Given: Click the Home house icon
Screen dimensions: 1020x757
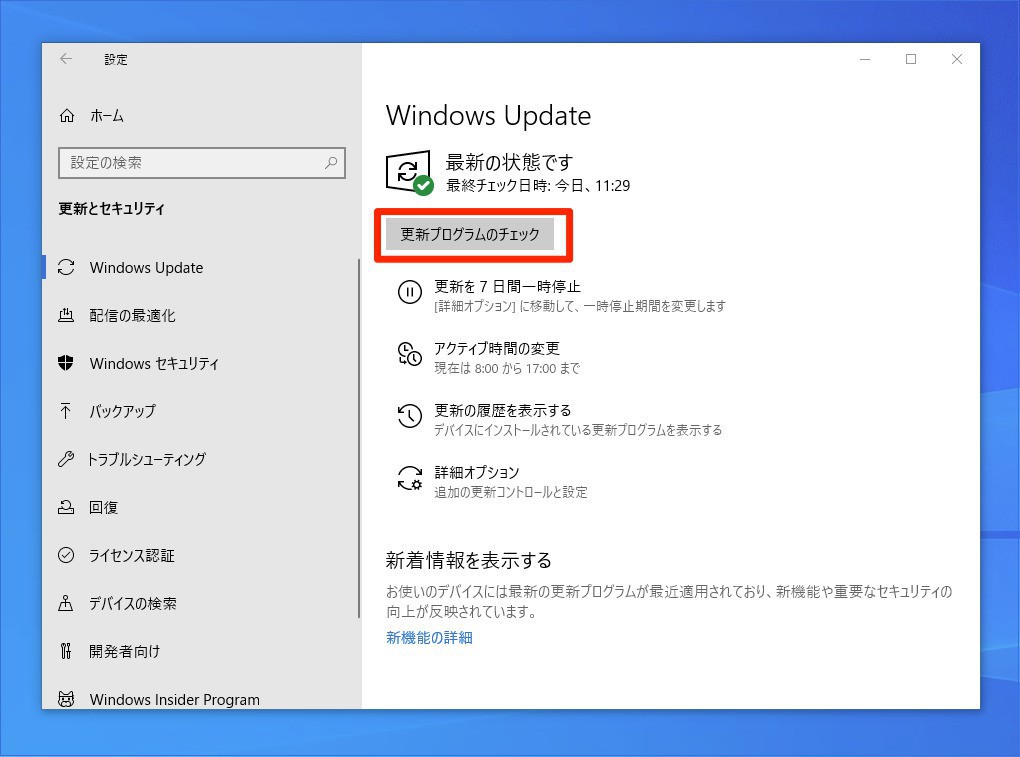Looking at the screenshot, I should (x=66, y=116).
